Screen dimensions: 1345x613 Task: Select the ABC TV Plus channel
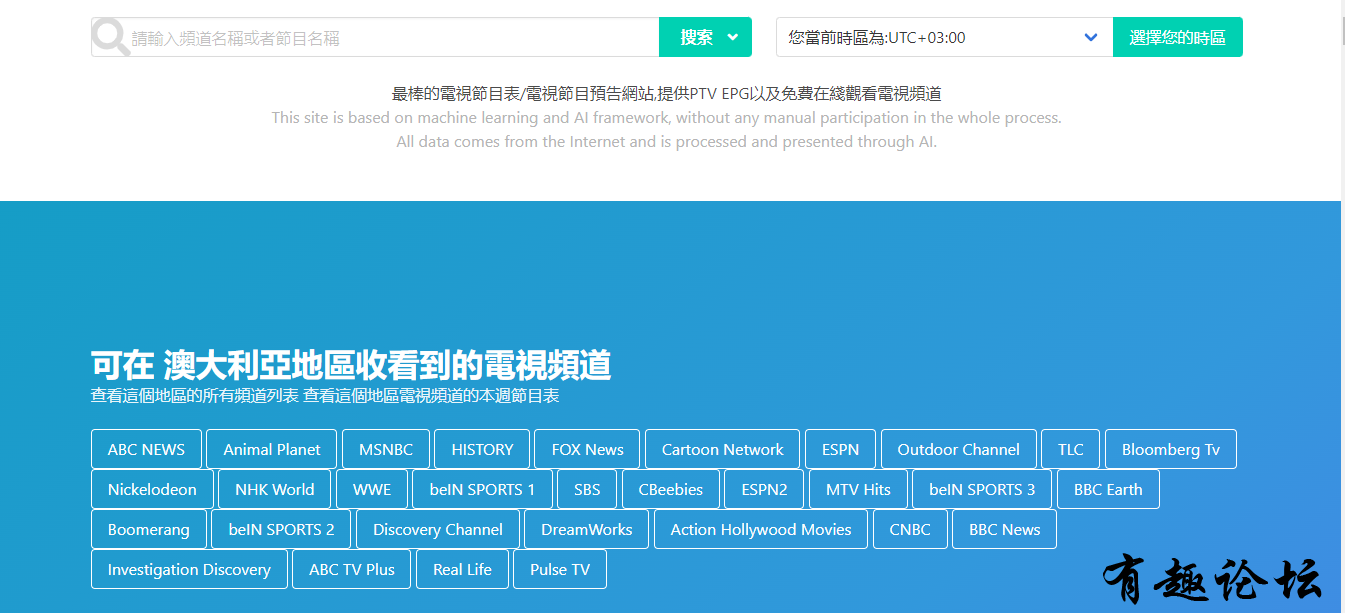[352, 569]
